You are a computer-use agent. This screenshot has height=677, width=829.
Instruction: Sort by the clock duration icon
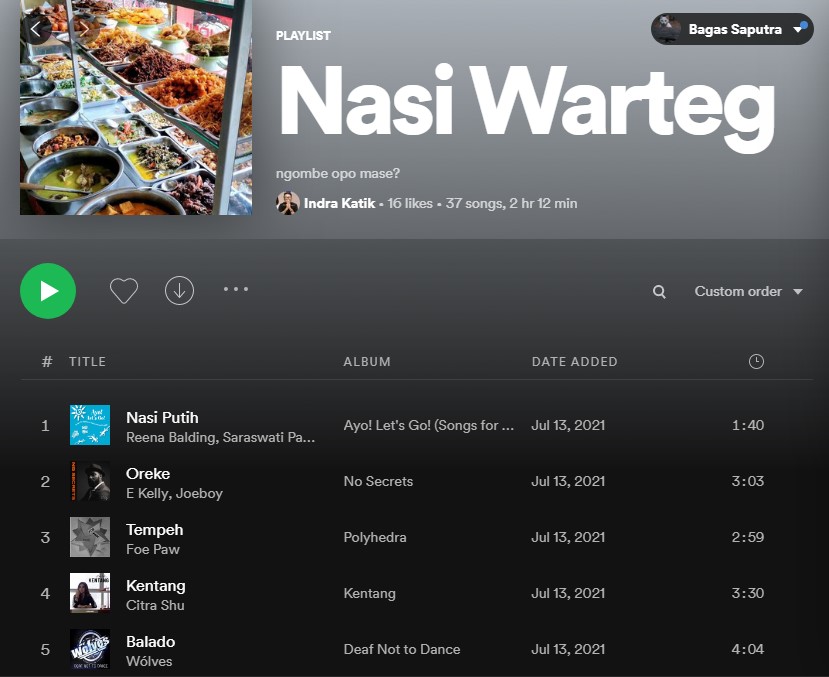pyautogui.click(x=756, y=361)
